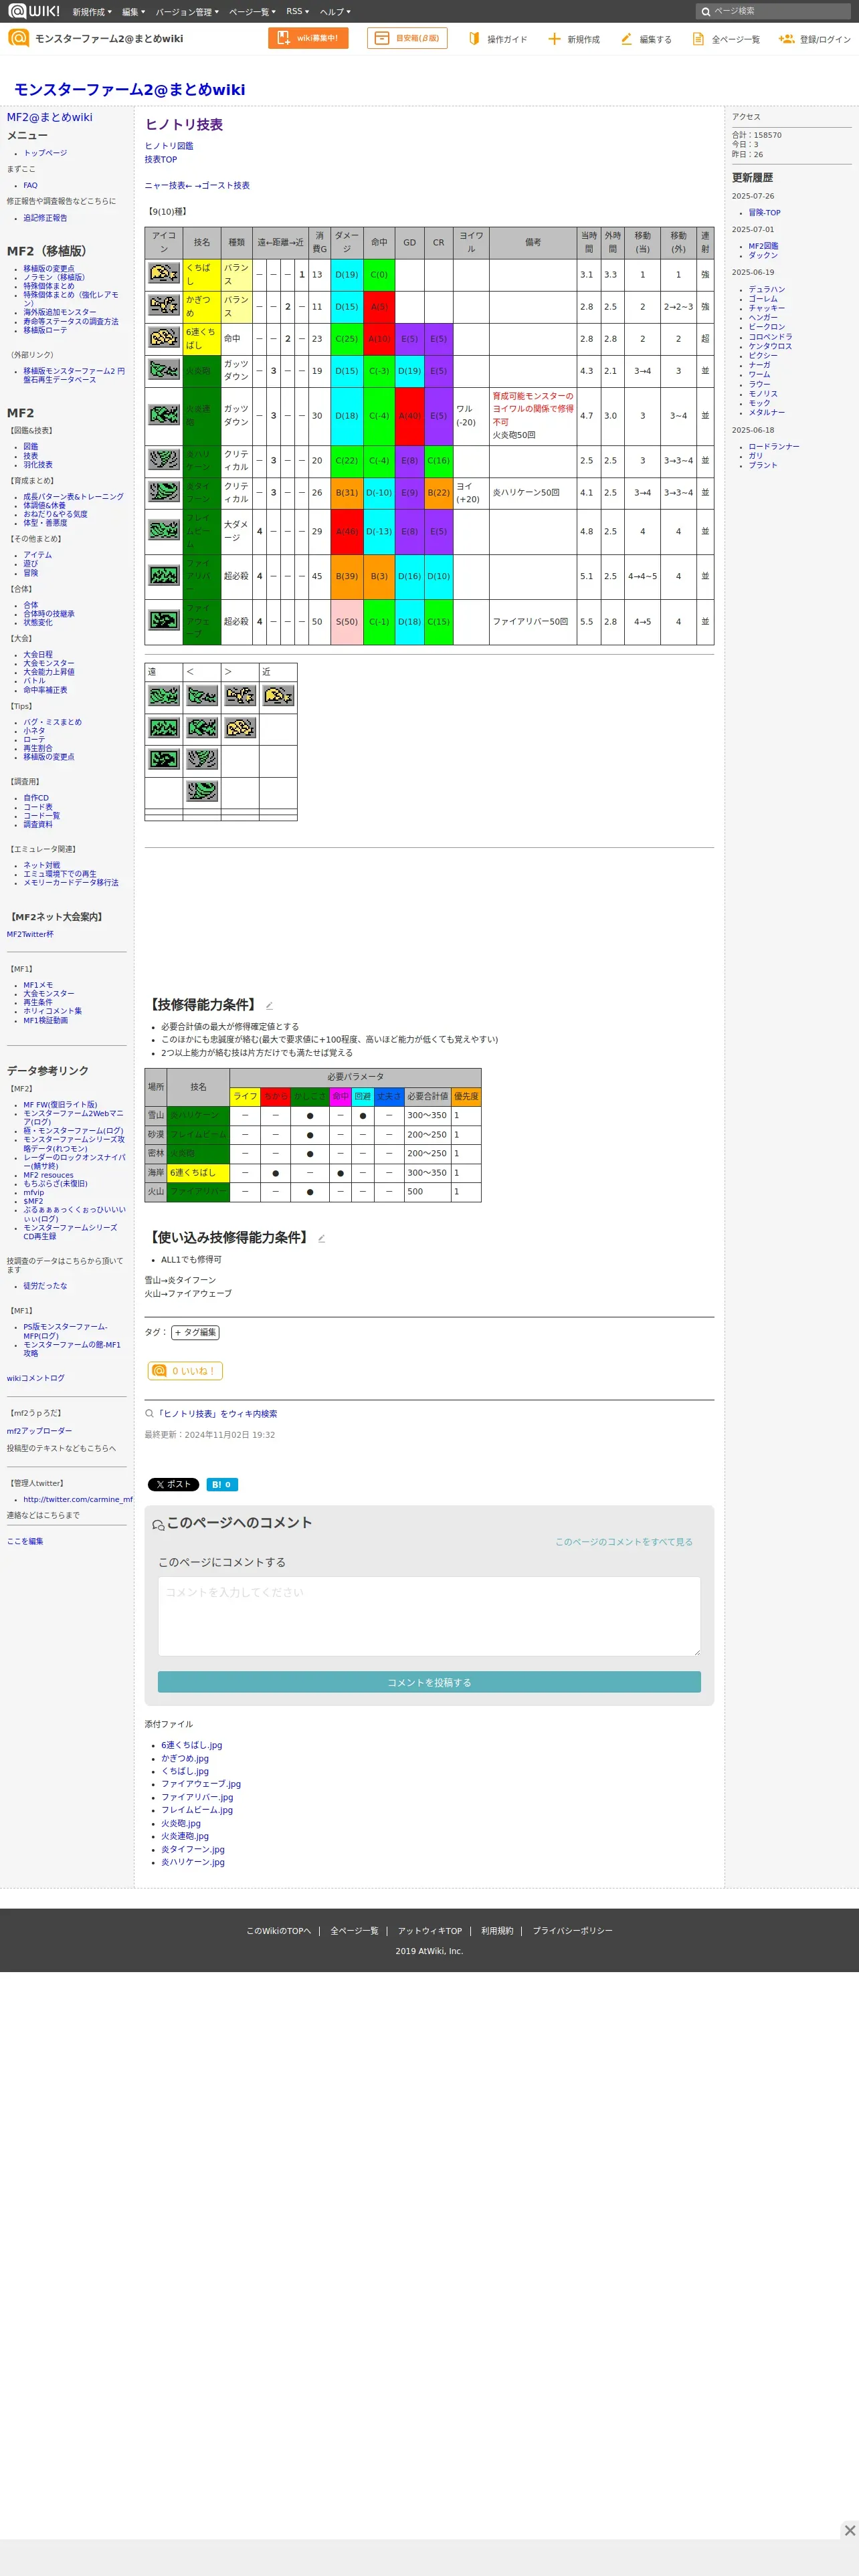Viewport: 859px width, 2576px height.
Task: Open the デュラハン link in 更新履歴
Action: point(767,290)
